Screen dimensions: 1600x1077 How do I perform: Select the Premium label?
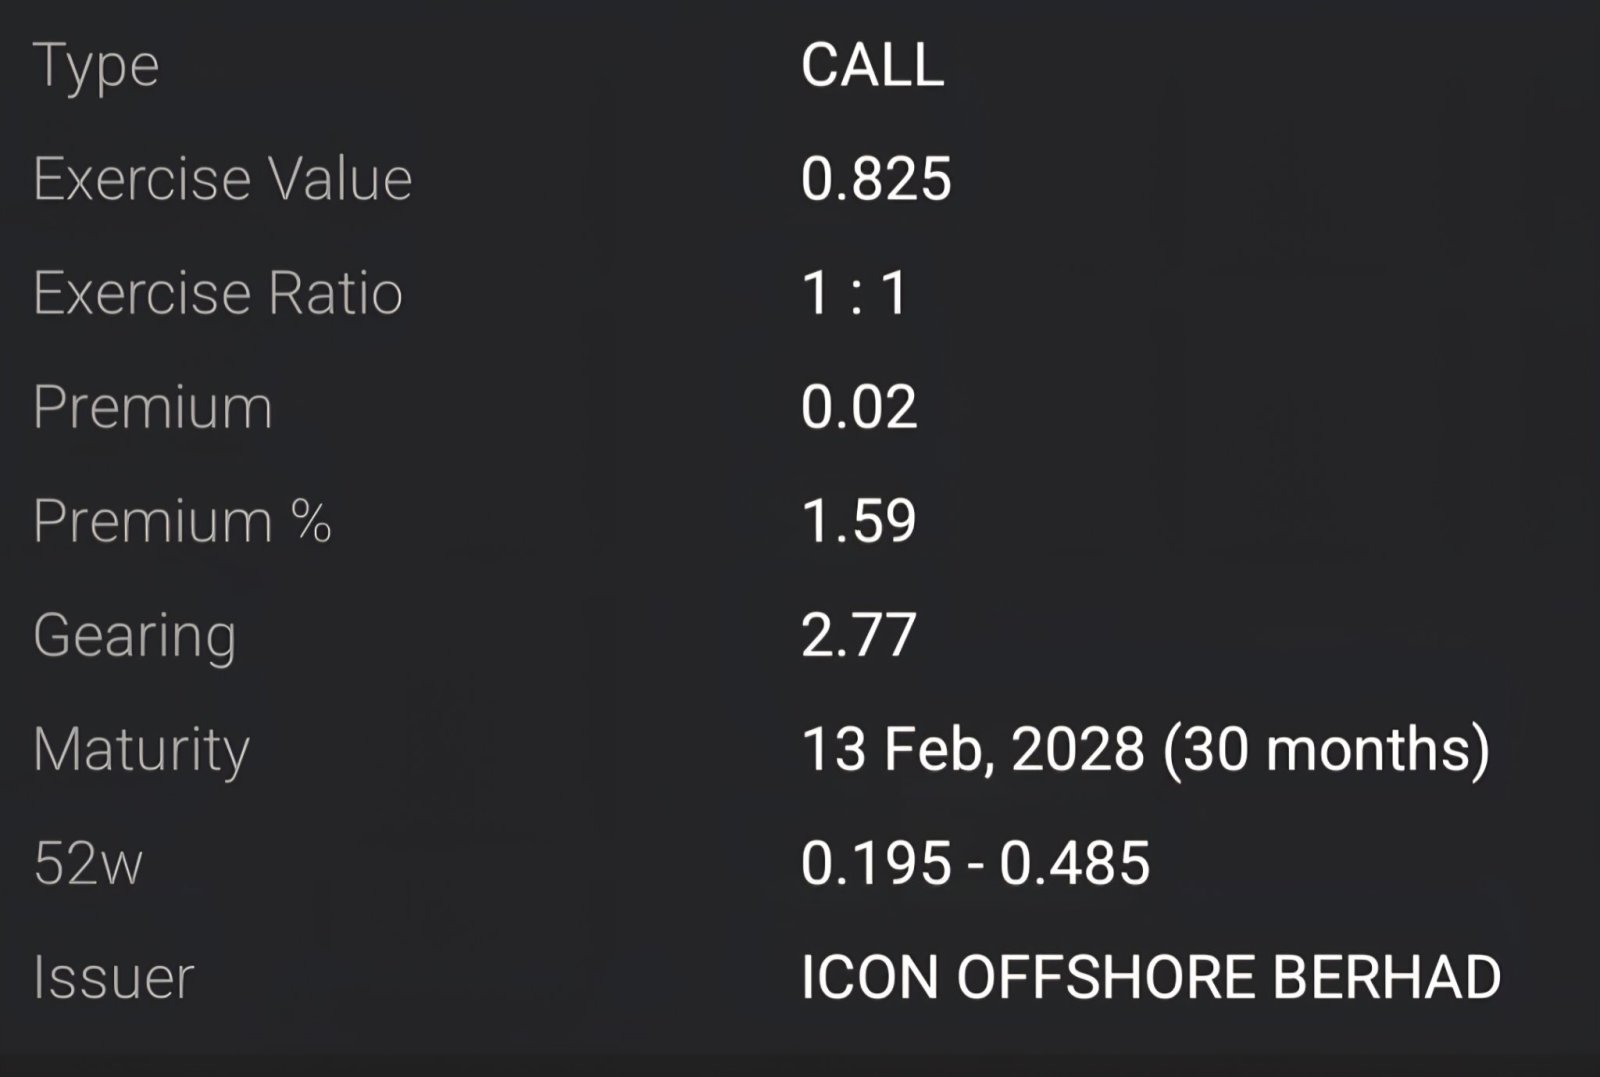coord(152,408)
